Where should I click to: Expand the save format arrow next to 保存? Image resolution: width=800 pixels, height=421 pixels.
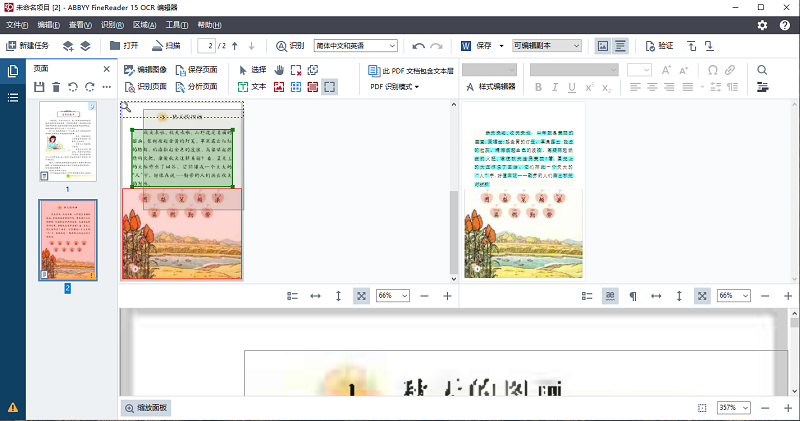[x=501, y=46]
